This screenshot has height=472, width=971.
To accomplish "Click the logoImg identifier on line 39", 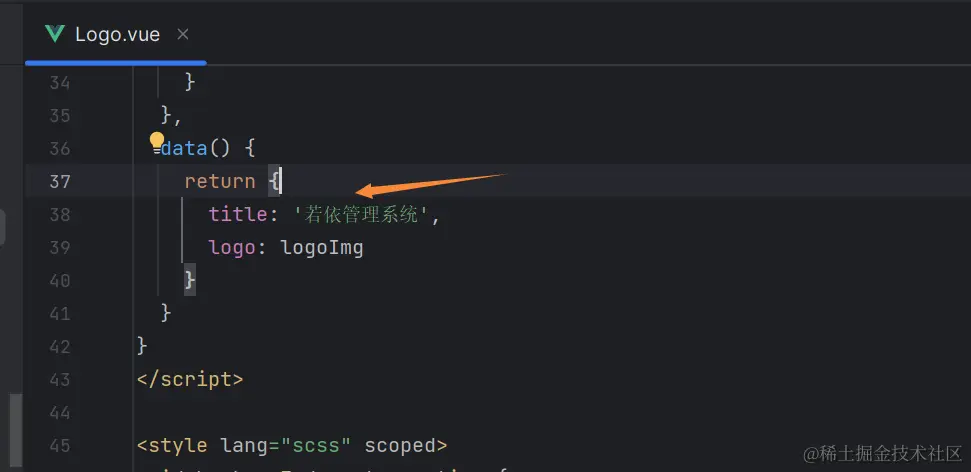I will click(x=322, y=248).
